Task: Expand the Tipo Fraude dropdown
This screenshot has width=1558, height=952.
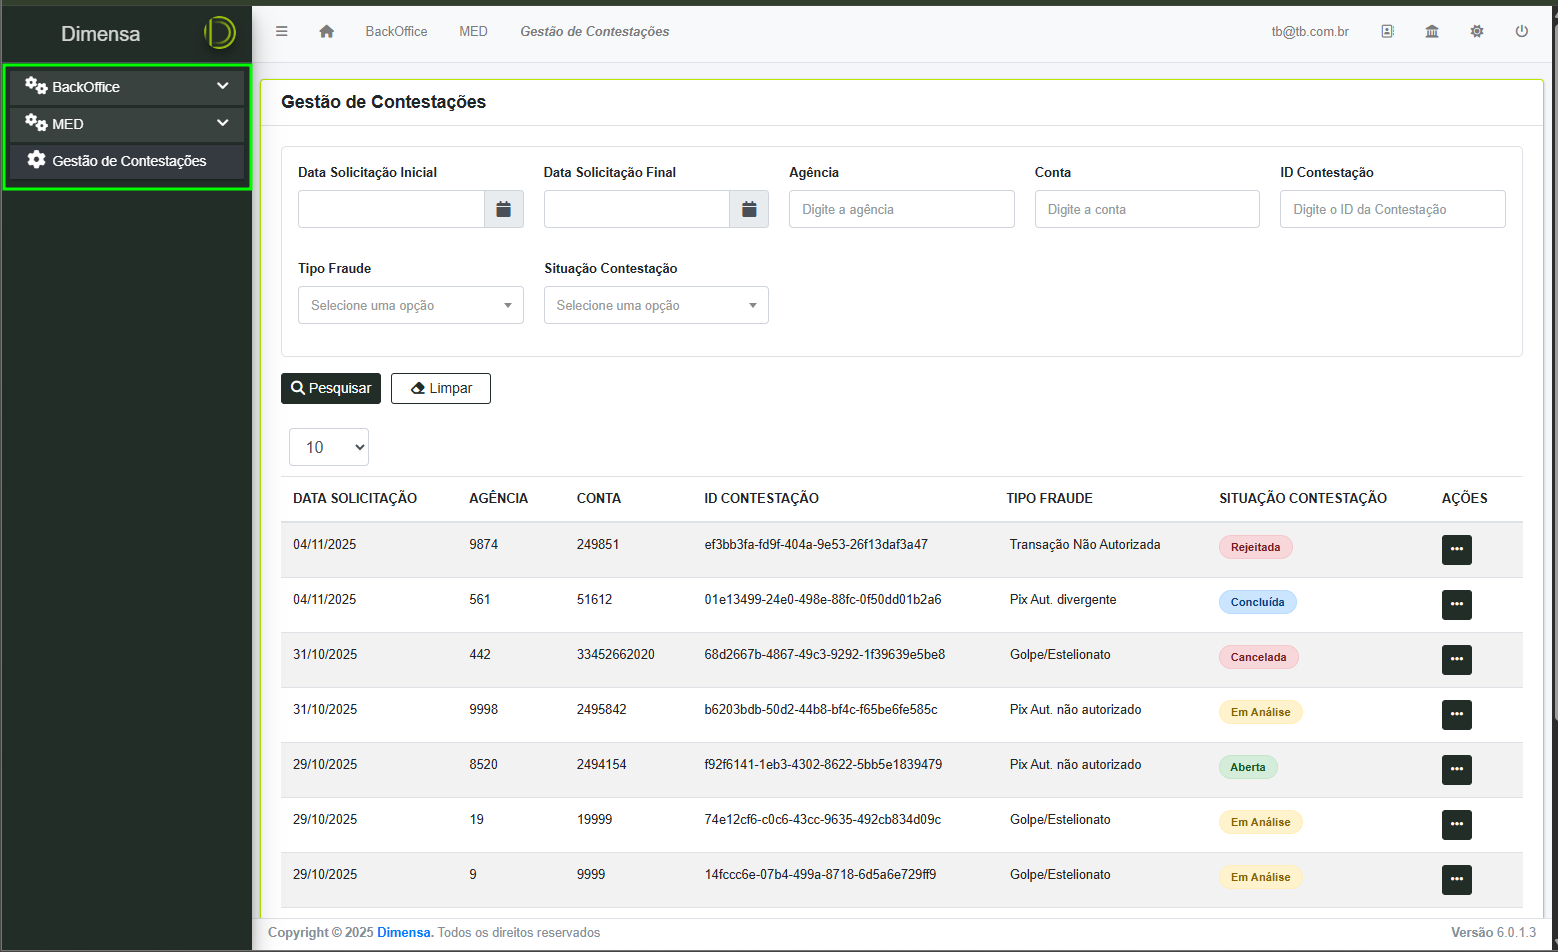Action: pyautogui.click(x=410, y=305)
